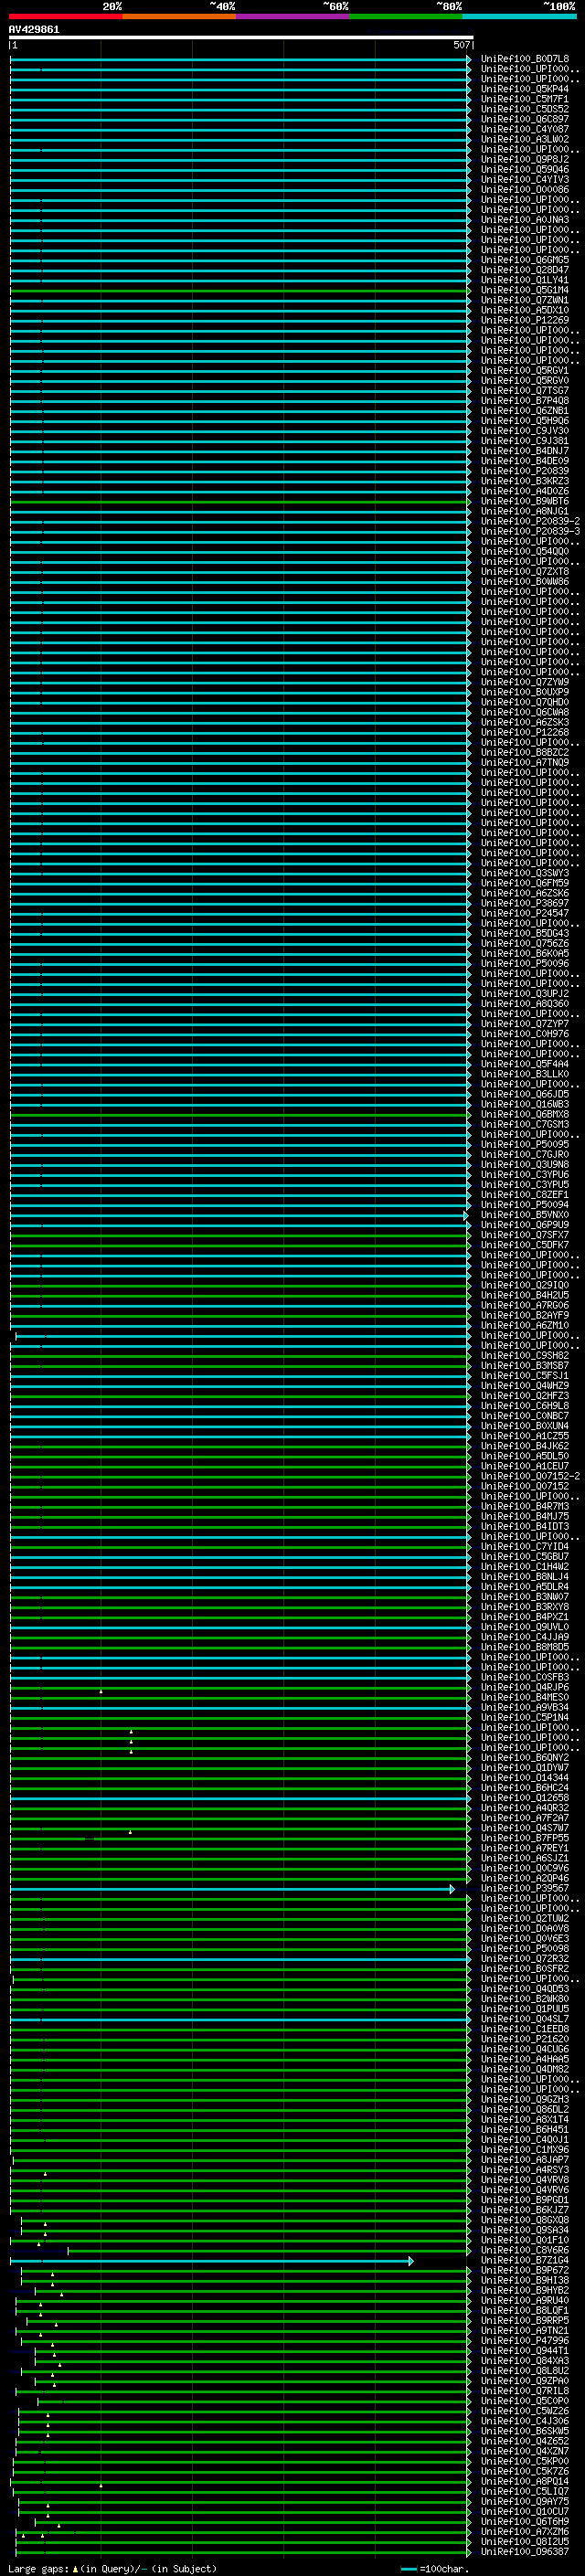
Task: Click the cyan ~100% identity legend bar
Action: click(519, 16)
